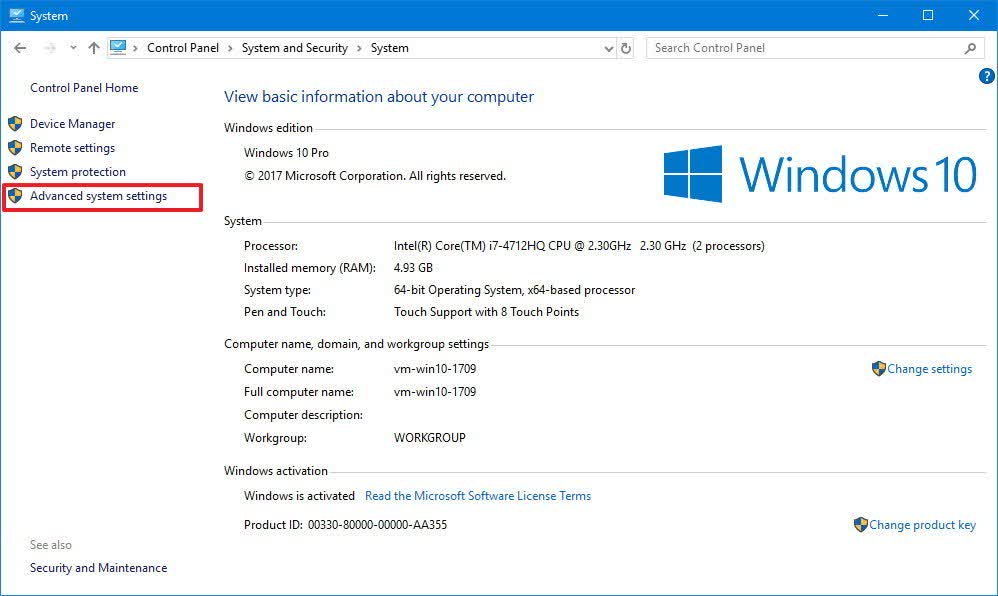Click the View basic information heading

[379, 97]
